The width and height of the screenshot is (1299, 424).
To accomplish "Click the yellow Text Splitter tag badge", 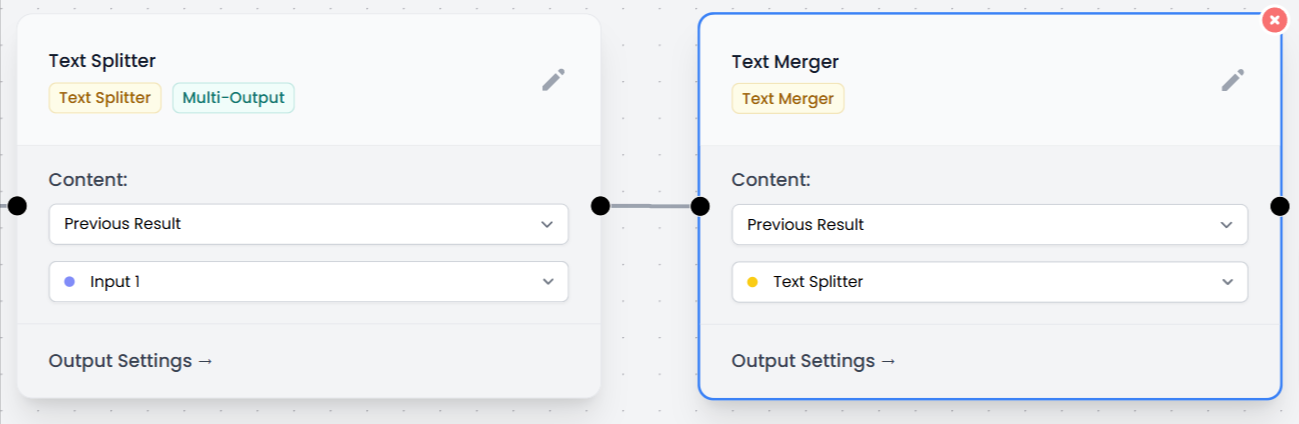I will pos(105,98).
